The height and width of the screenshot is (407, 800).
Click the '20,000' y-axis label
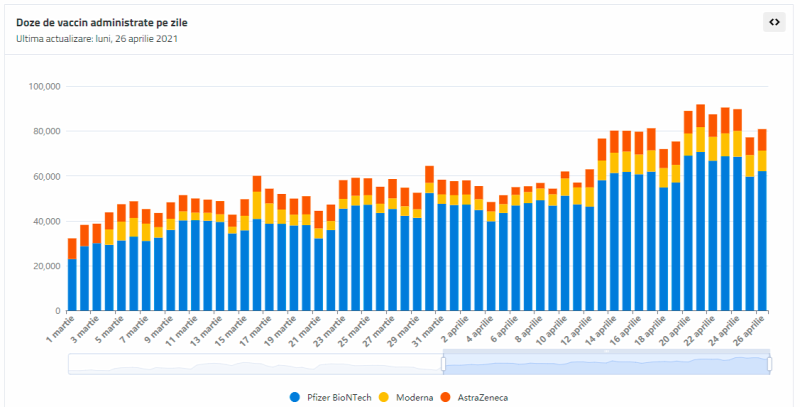pos(45,266)
